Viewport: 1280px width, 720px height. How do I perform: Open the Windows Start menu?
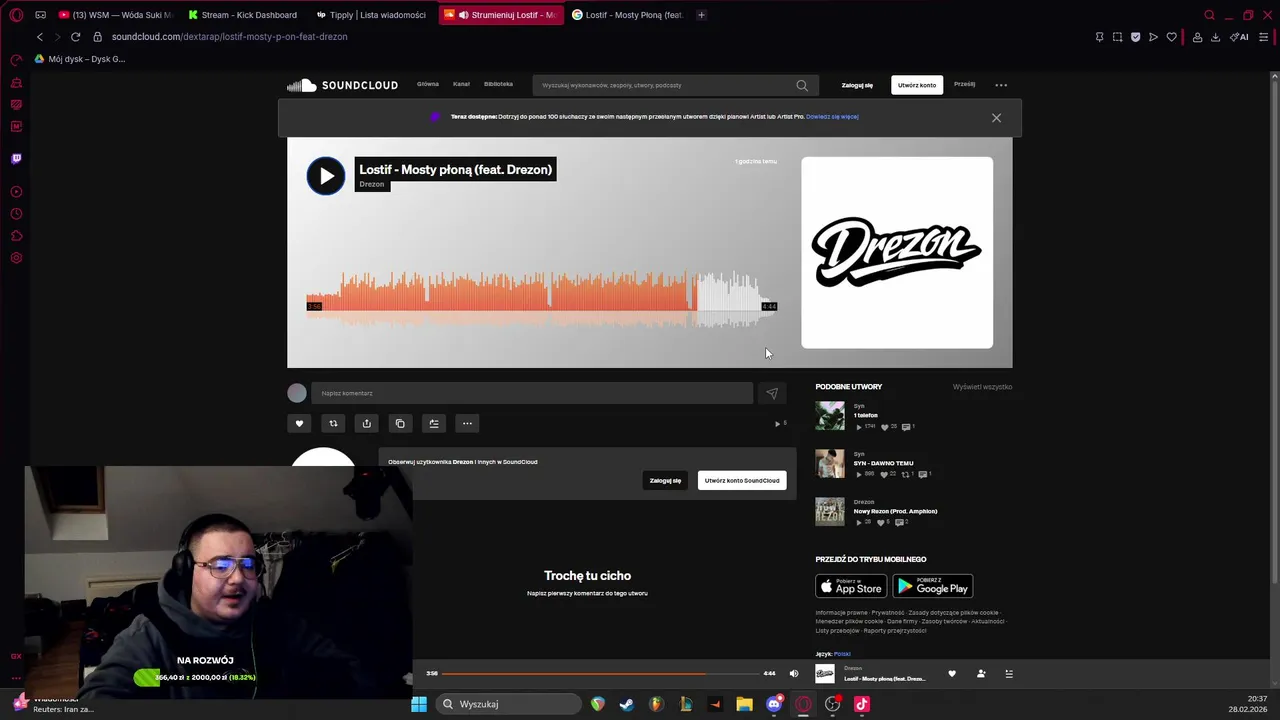pos(419,704)
